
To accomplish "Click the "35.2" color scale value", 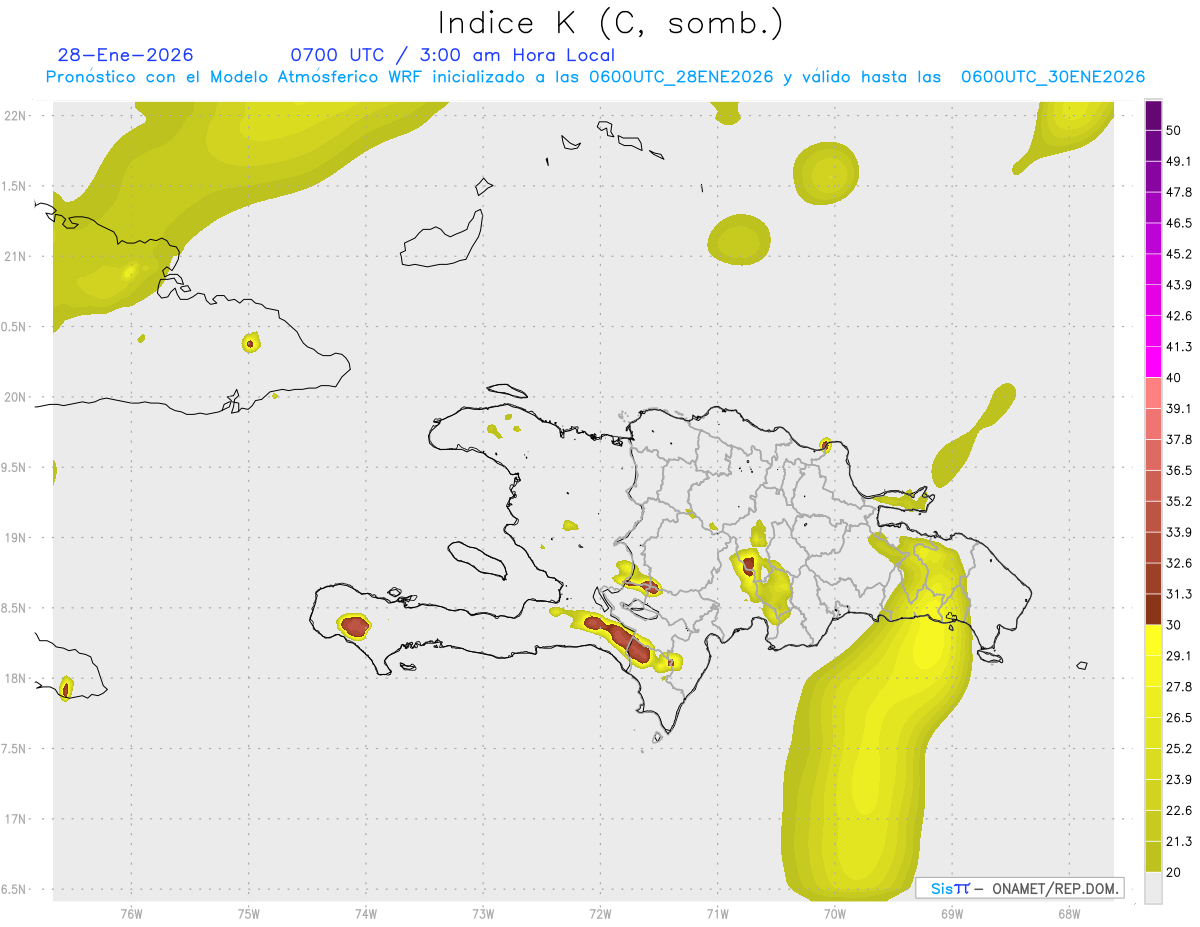I will click(x=1179, y=501).
